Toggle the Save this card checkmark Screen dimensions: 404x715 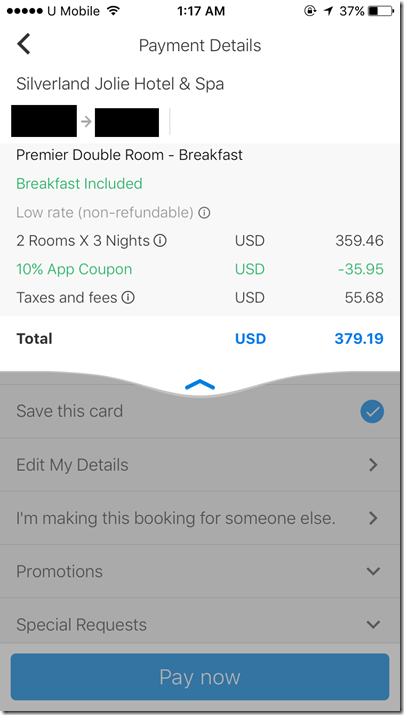pyautogui.click(x=372, y=411)
